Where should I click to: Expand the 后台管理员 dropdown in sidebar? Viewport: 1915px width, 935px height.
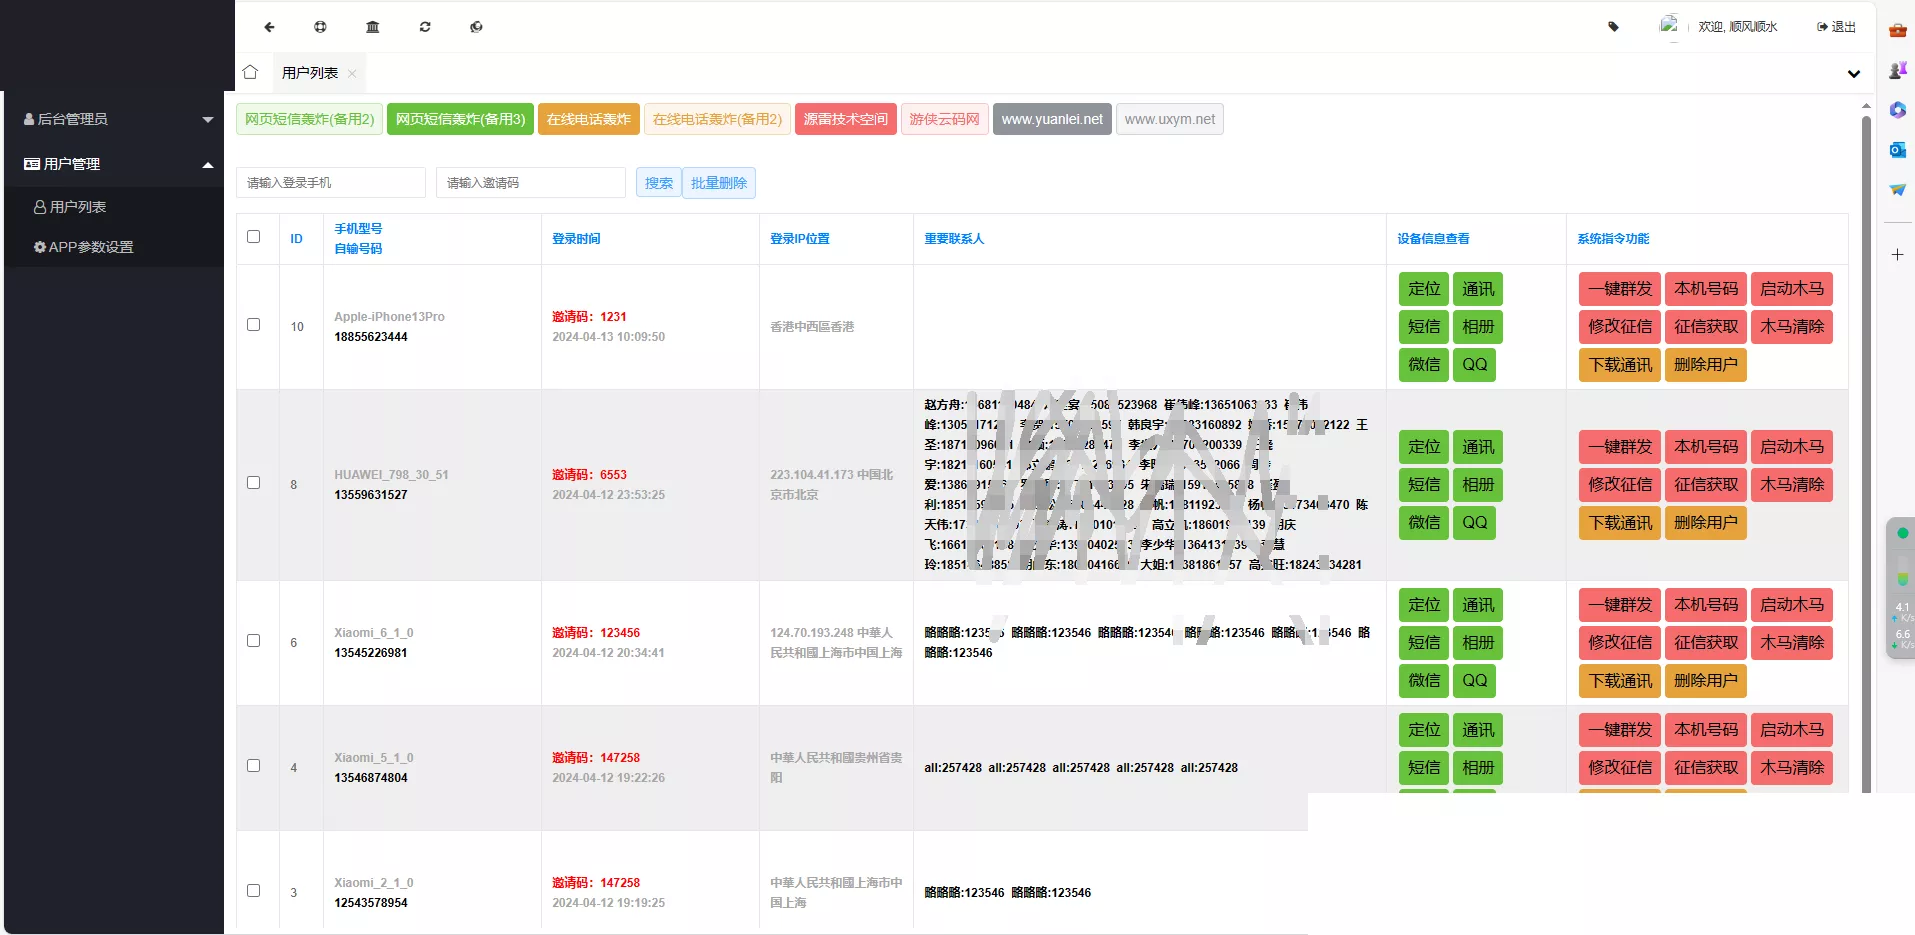coord(207,119)
